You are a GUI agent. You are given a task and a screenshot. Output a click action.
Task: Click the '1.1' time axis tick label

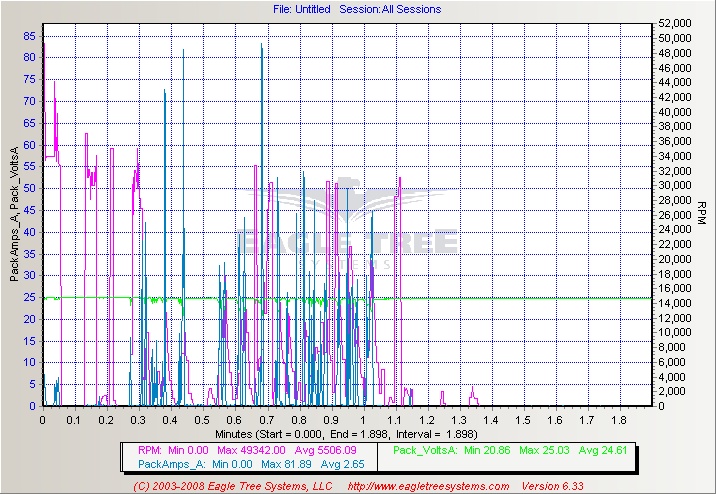[395, 420]
